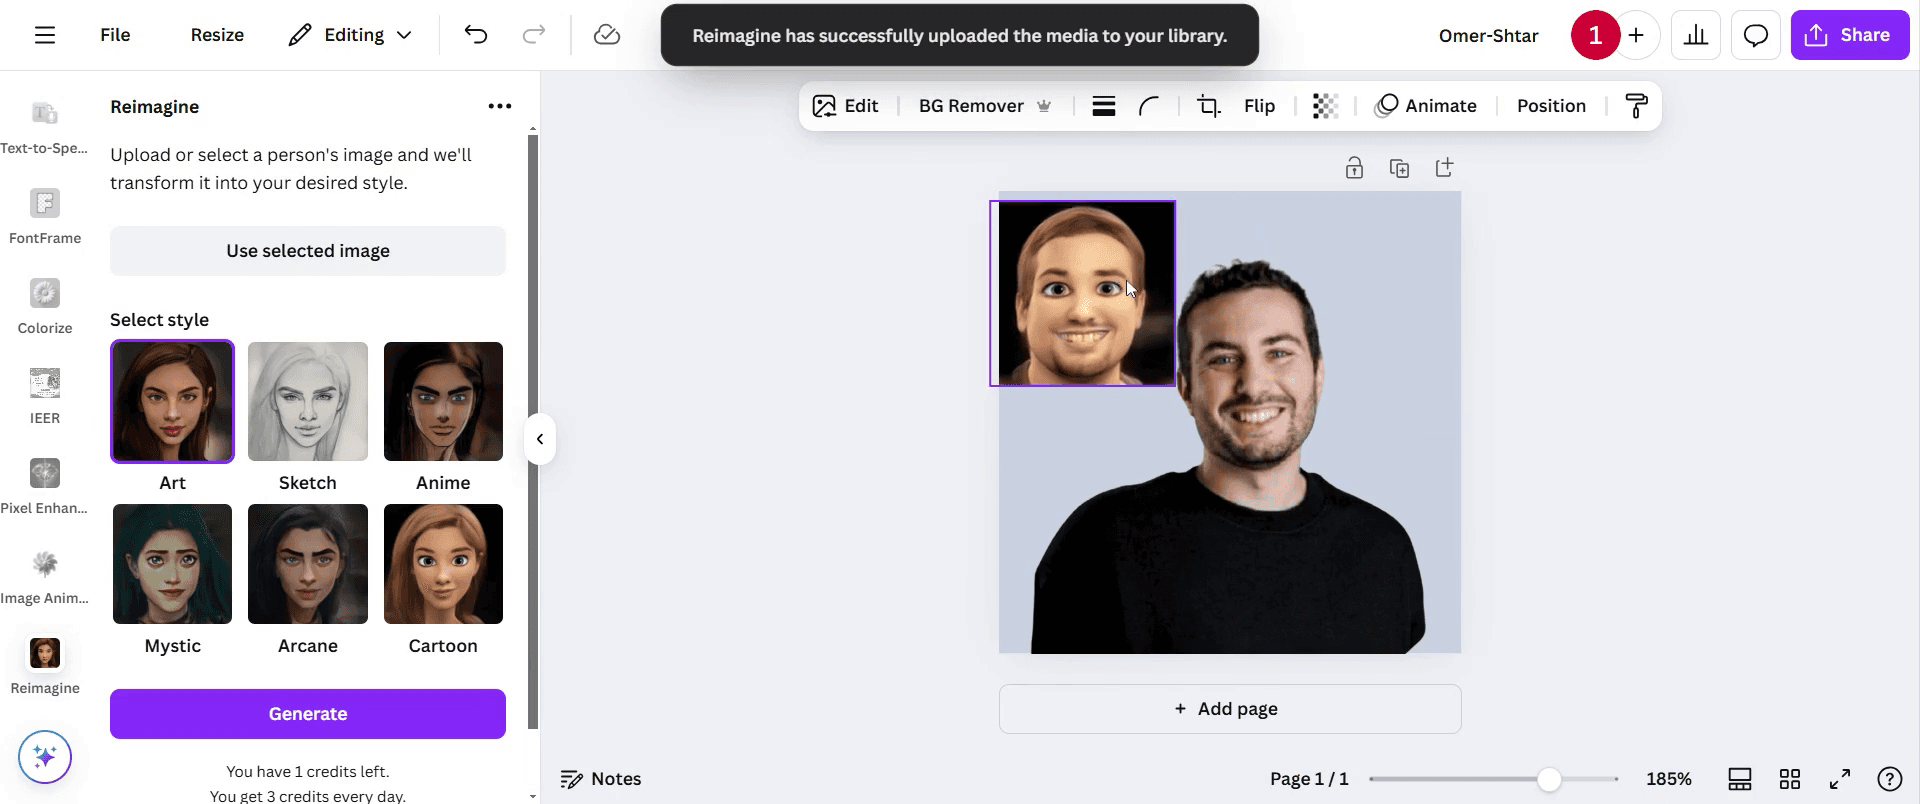Open the File menu
This screenshot has width=1920, height=804.
(115, 35)
